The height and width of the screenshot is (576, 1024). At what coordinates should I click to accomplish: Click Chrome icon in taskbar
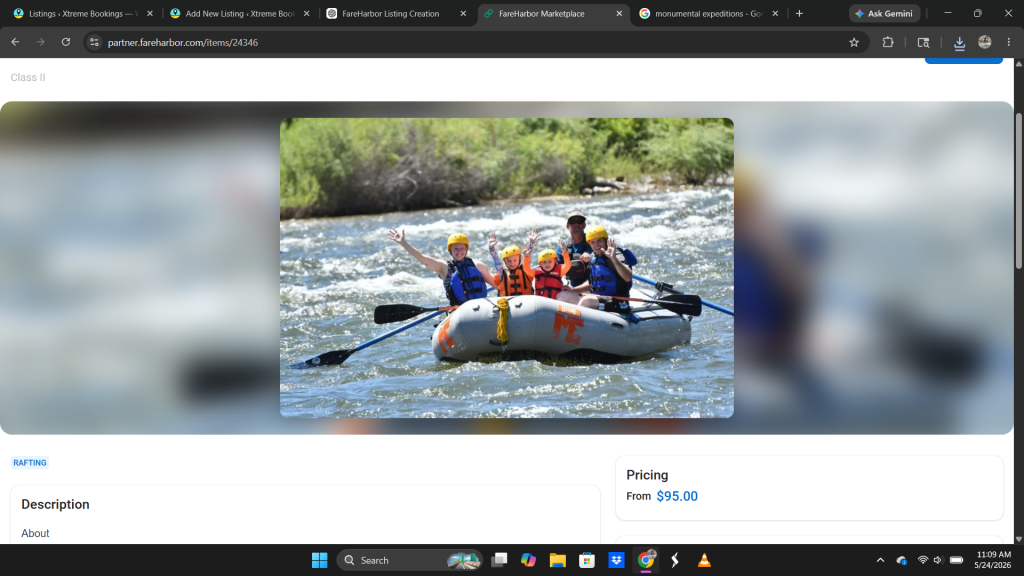[x=646, y=560]
